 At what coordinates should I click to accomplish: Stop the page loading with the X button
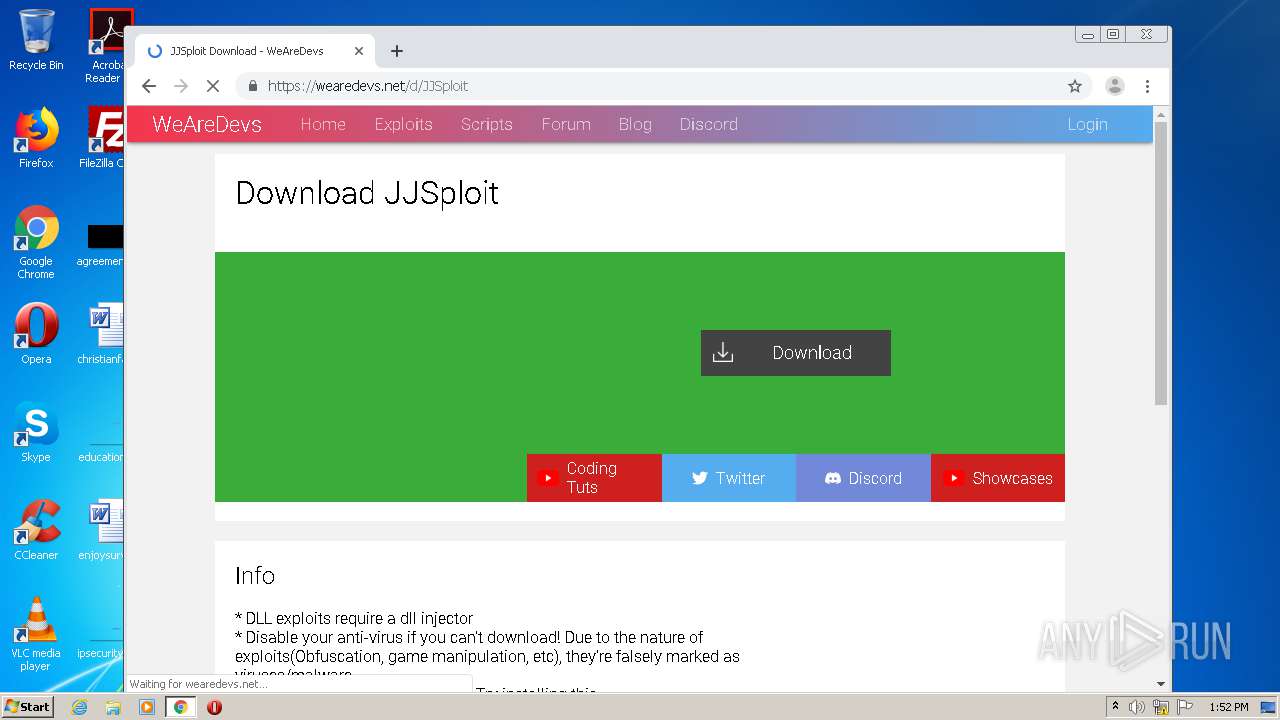coord(213,86)
